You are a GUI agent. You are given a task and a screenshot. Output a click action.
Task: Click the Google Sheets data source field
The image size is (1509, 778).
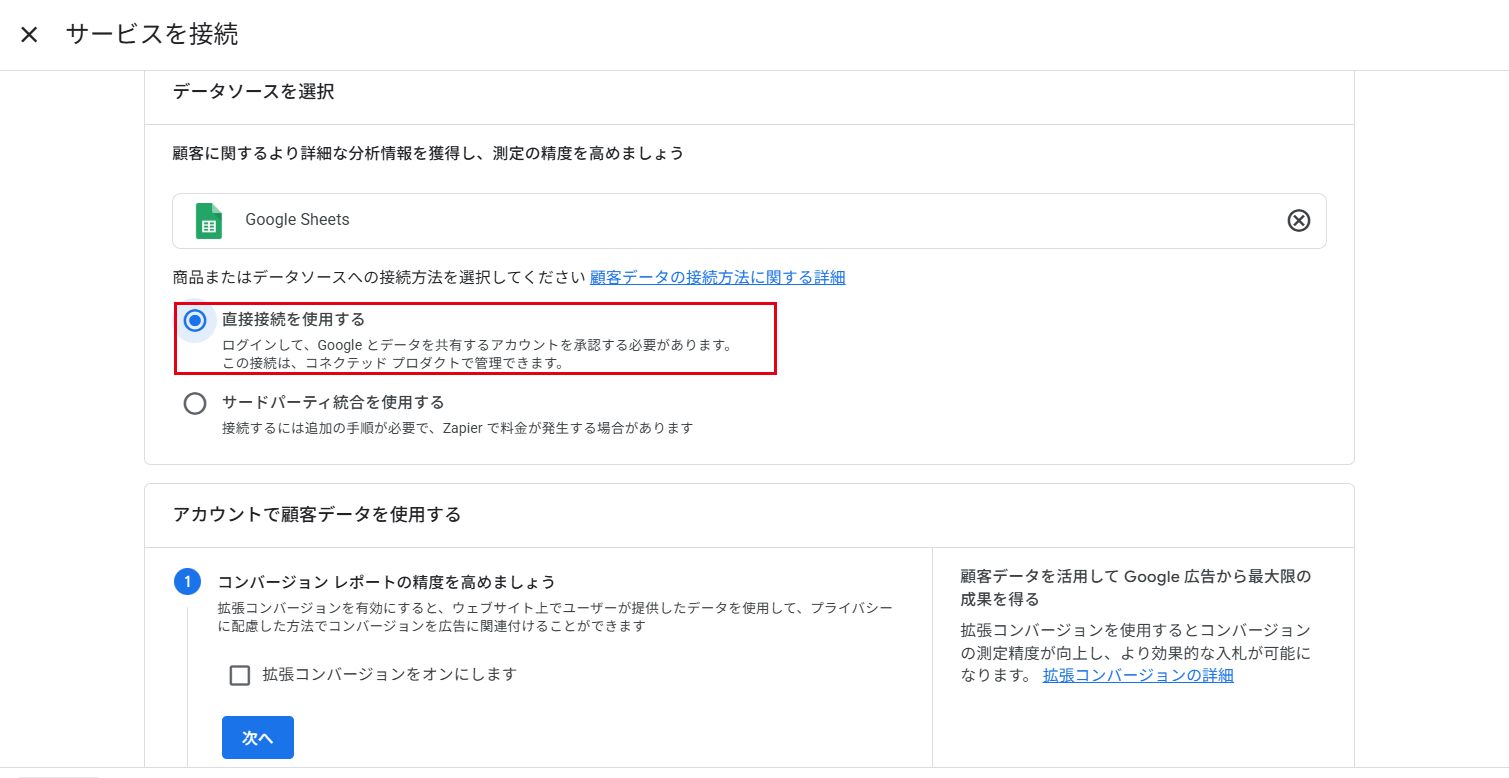(749, 221)
